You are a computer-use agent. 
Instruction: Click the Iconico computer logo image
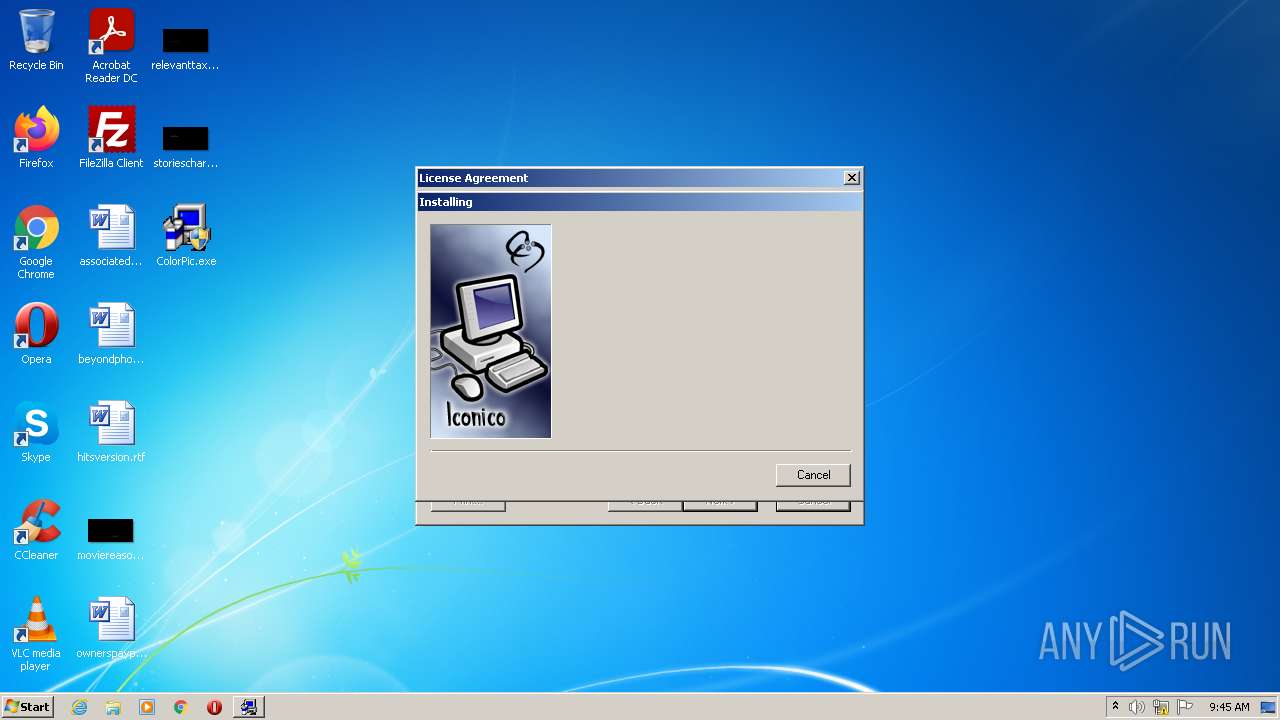(x=491, y=331)
